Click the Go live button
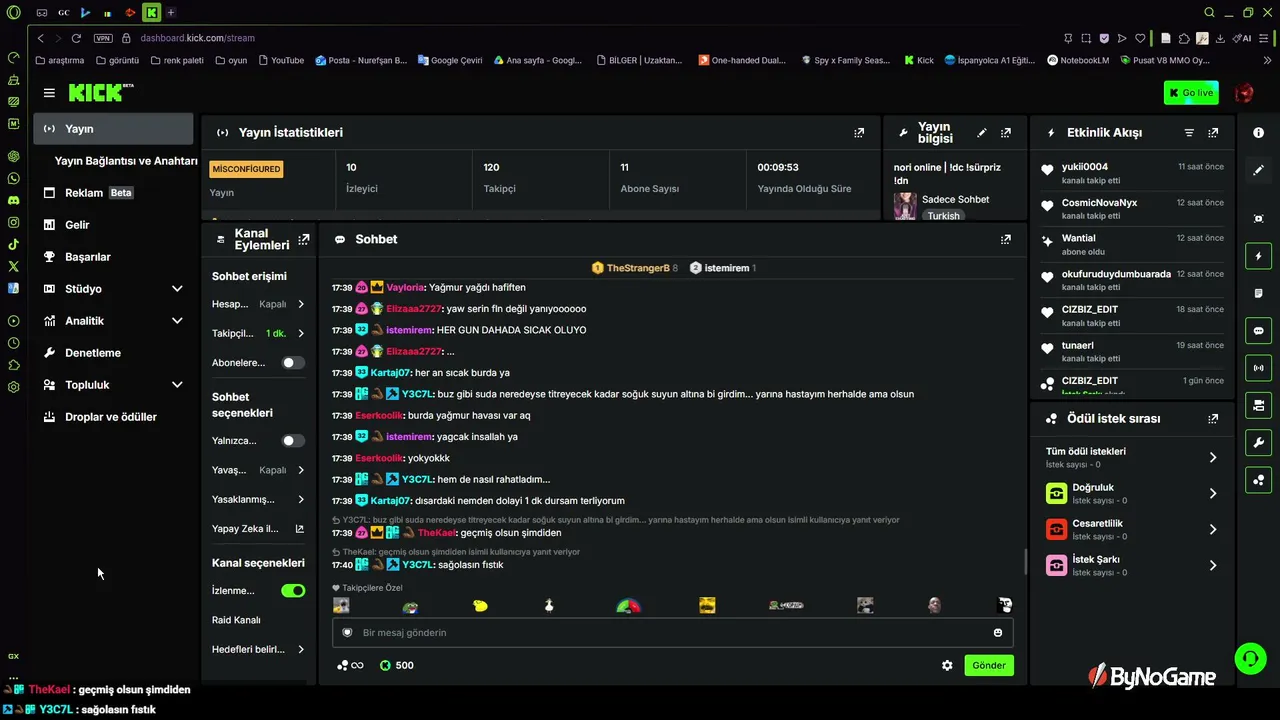 [1191, 93]
